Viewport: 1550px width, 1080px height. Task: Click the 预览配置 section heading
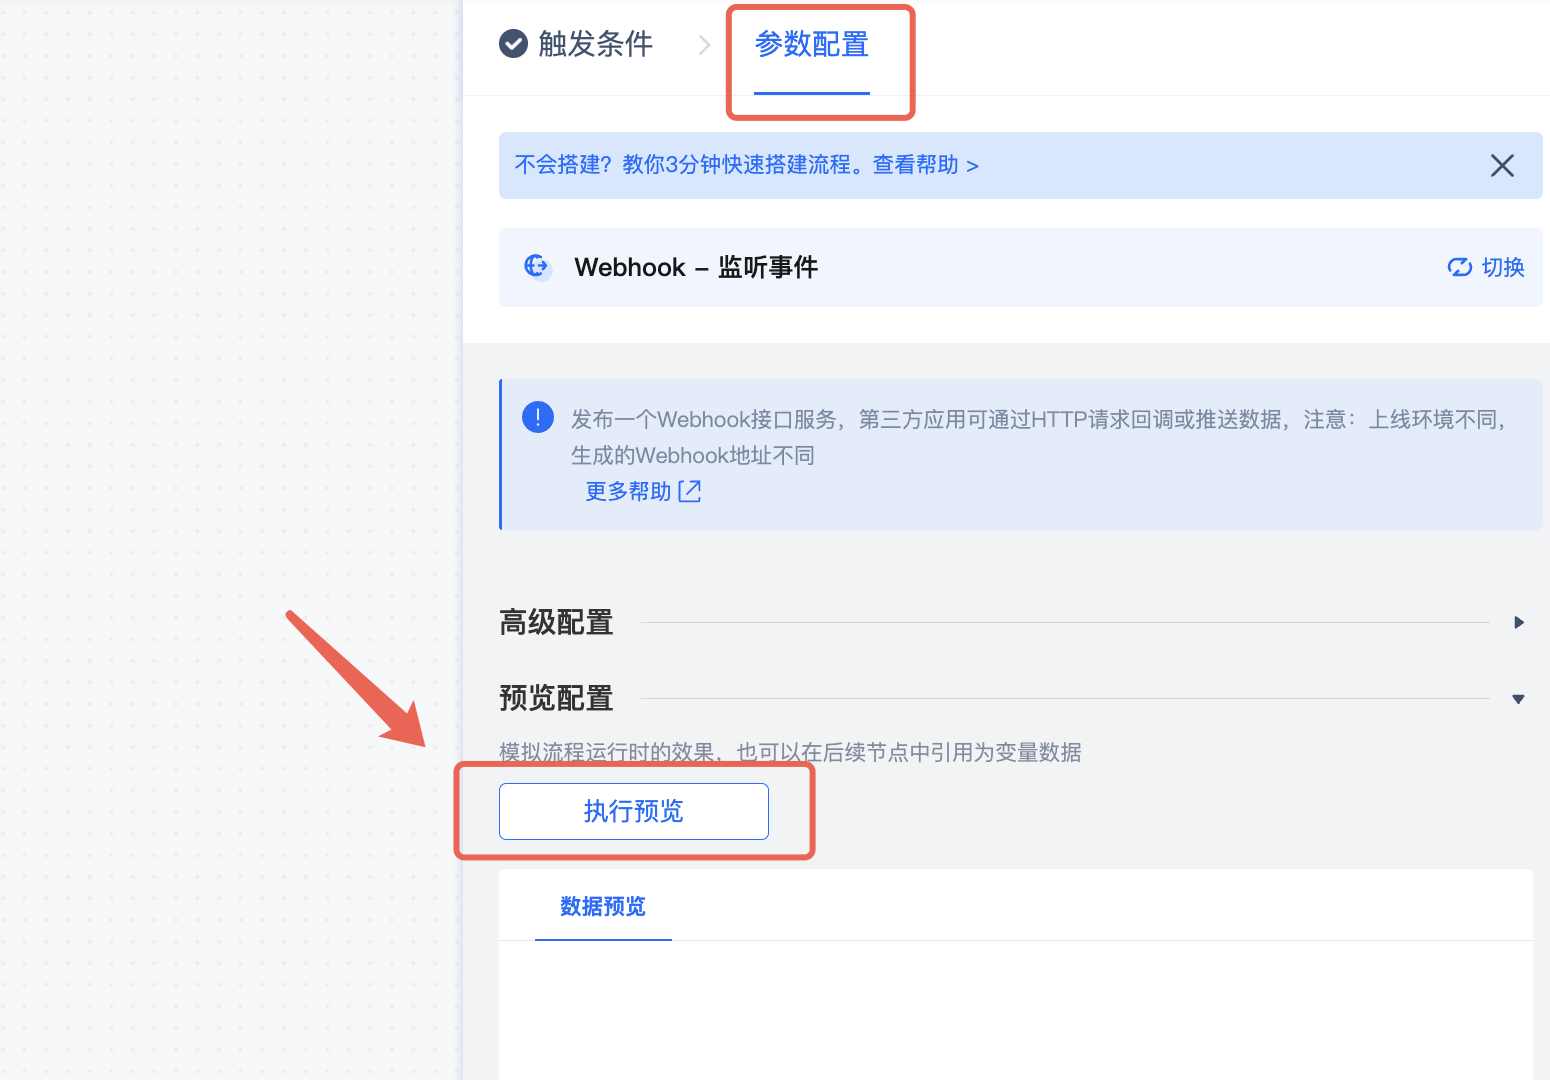556,698
